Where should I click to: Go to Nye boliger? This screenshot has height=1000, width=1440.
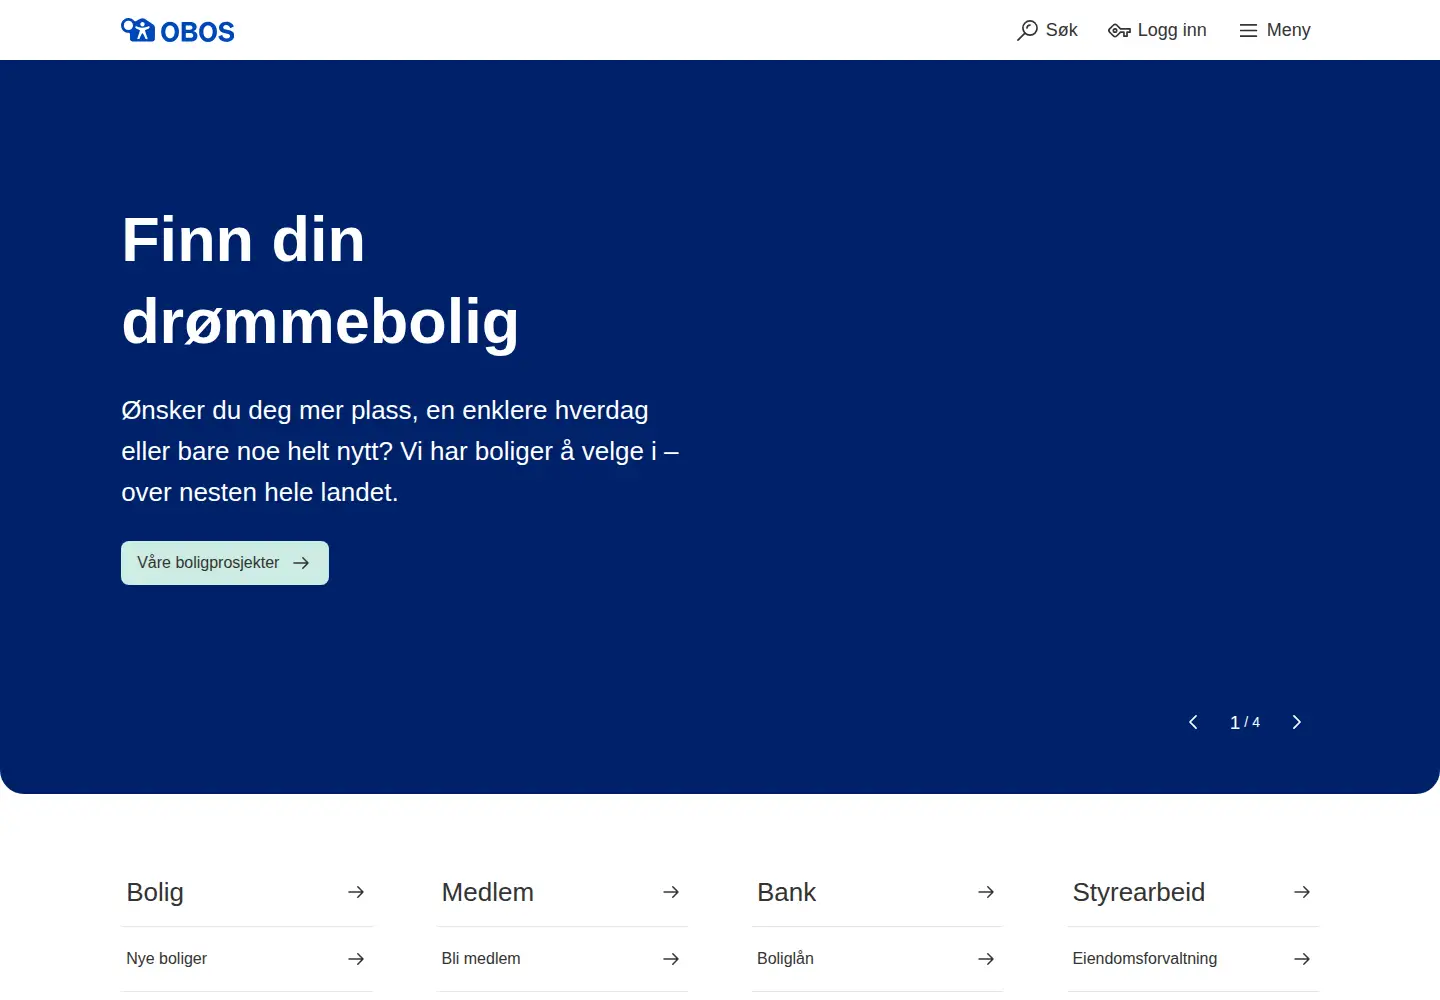coord(247,959)
